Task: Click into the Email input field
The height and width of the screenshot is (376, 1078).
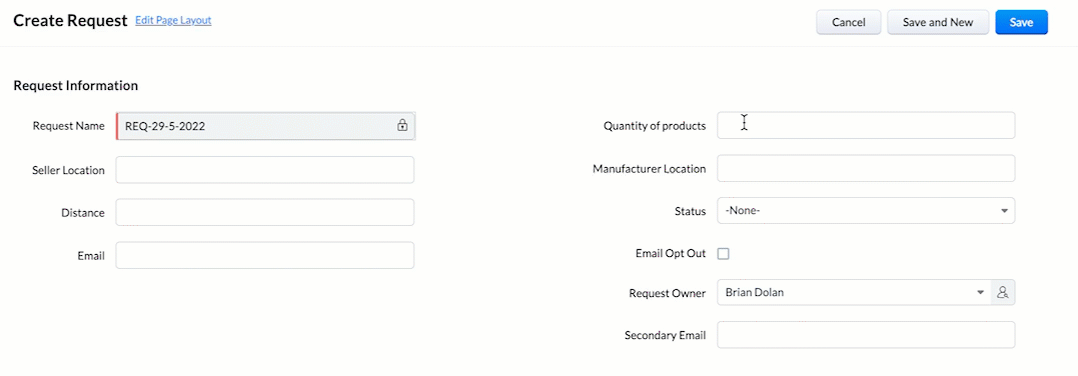Action: 265,255
